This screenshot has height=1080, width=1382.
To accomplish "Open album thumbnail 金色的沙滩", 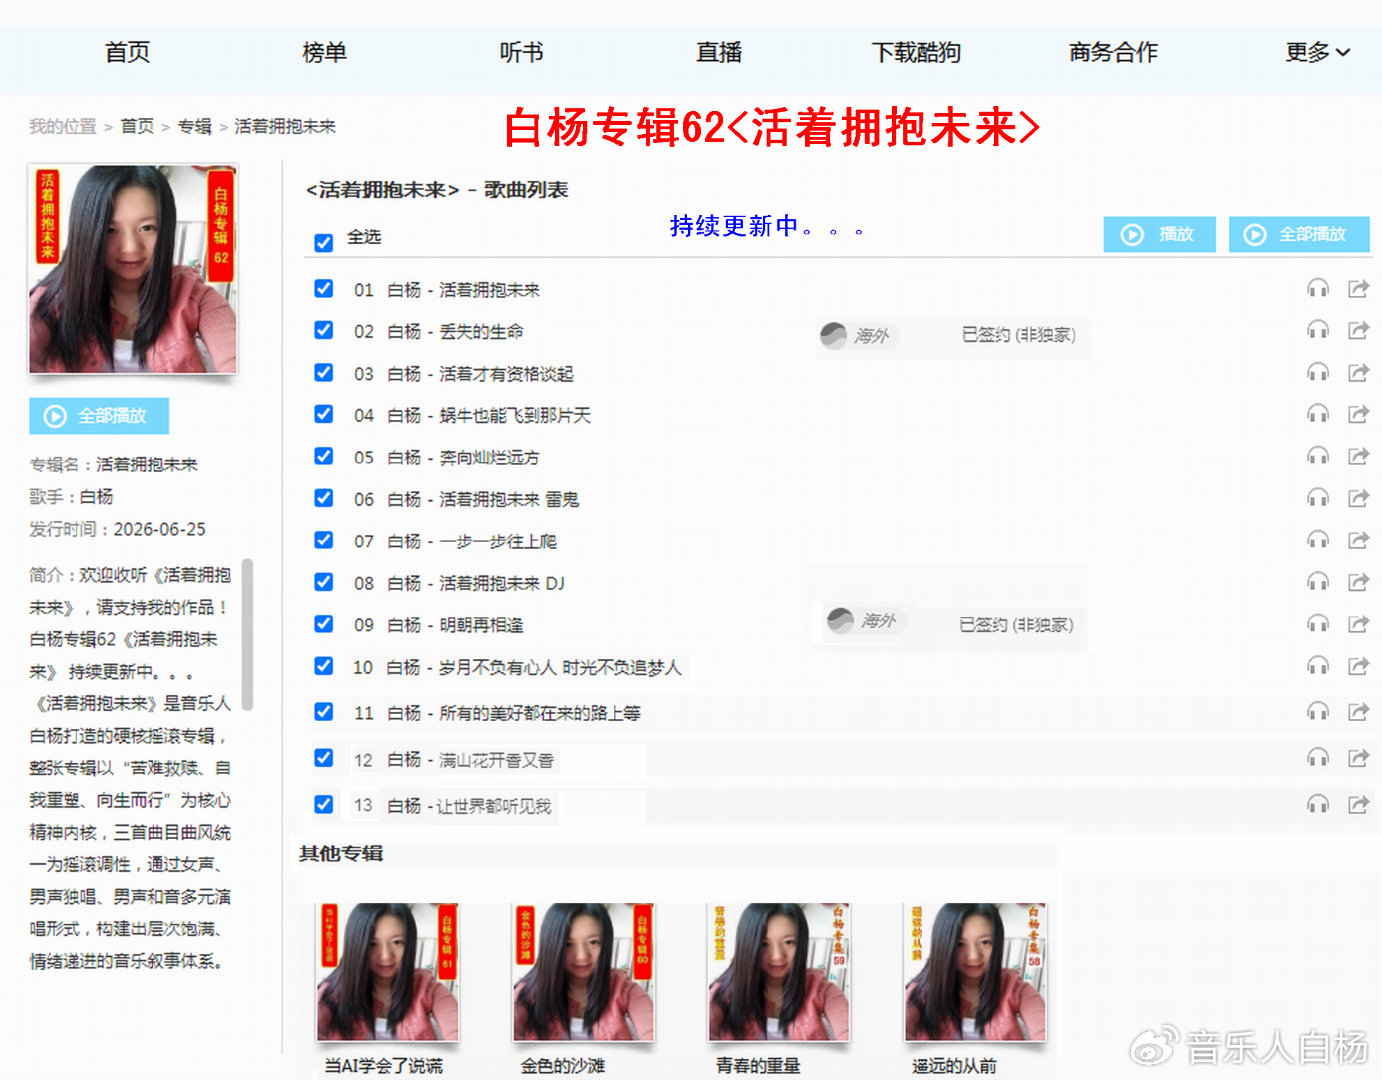I will pos(584,973).
